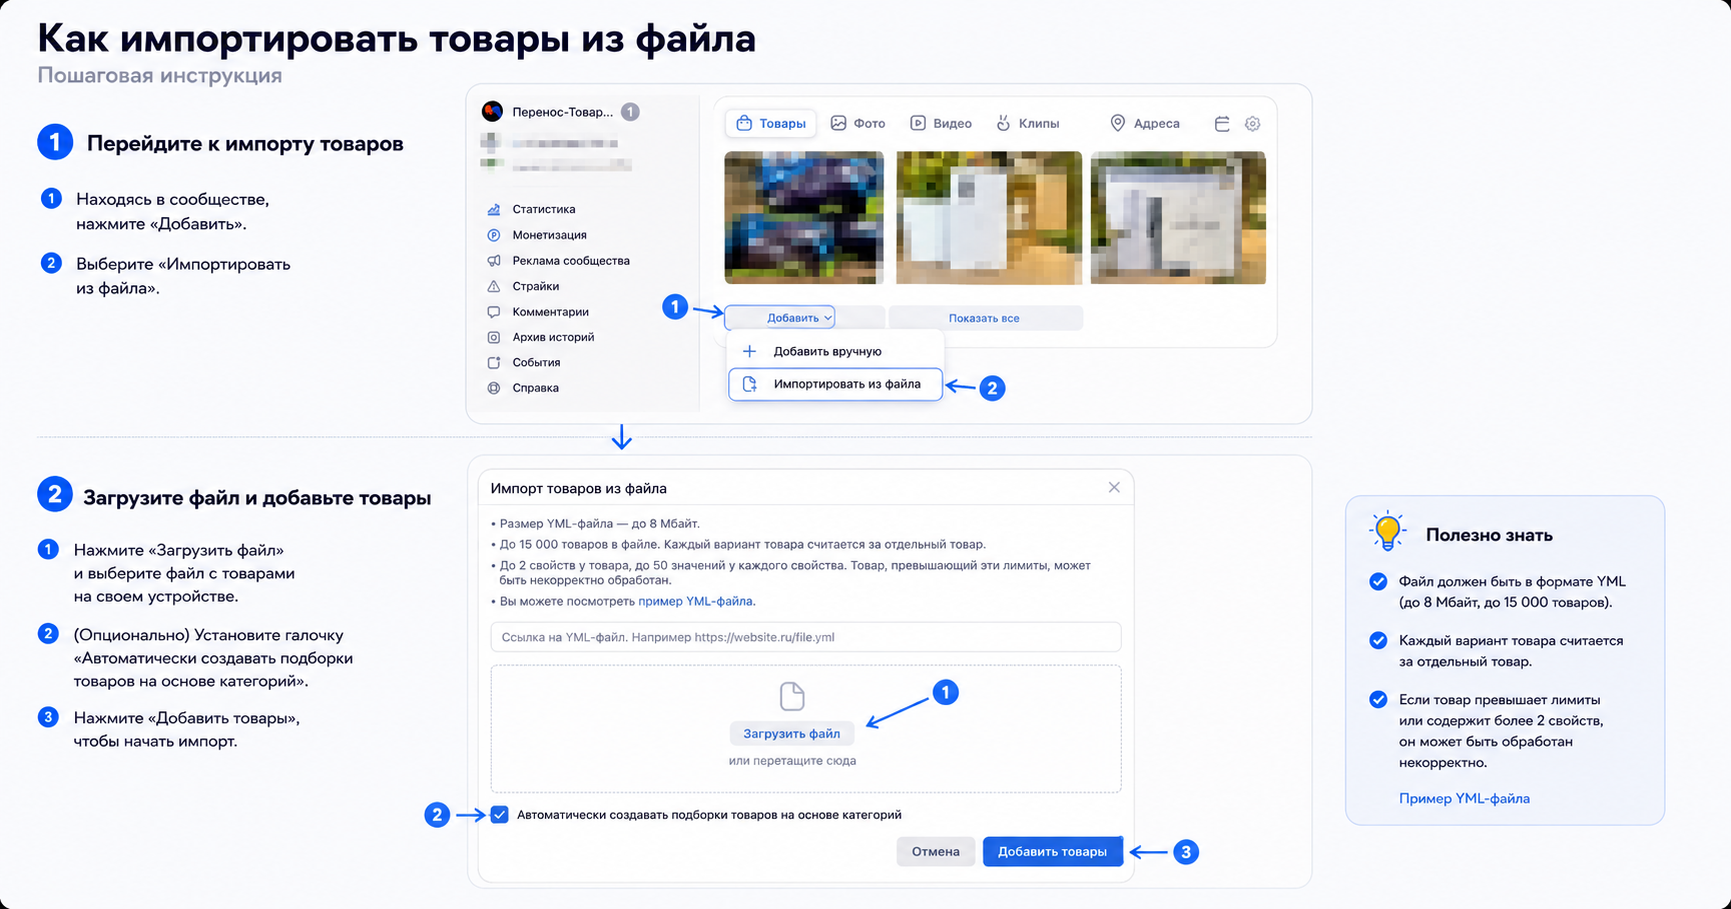Screen dimensions: 1731x909
Task: Open the Товары tab
Action: pyautogui.click(x=770, y=123)
